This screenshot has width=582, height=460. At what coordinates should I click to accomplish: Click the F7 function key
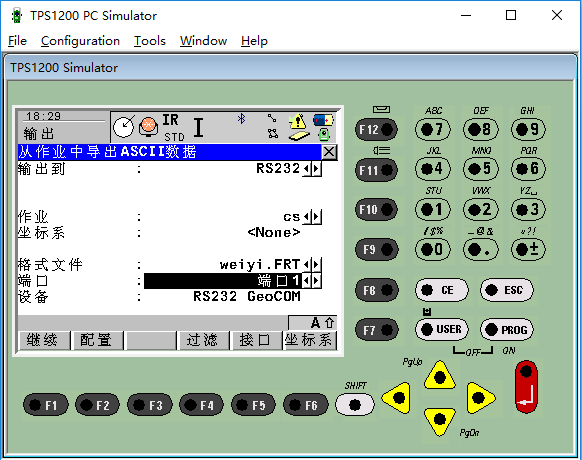[376, 330]
